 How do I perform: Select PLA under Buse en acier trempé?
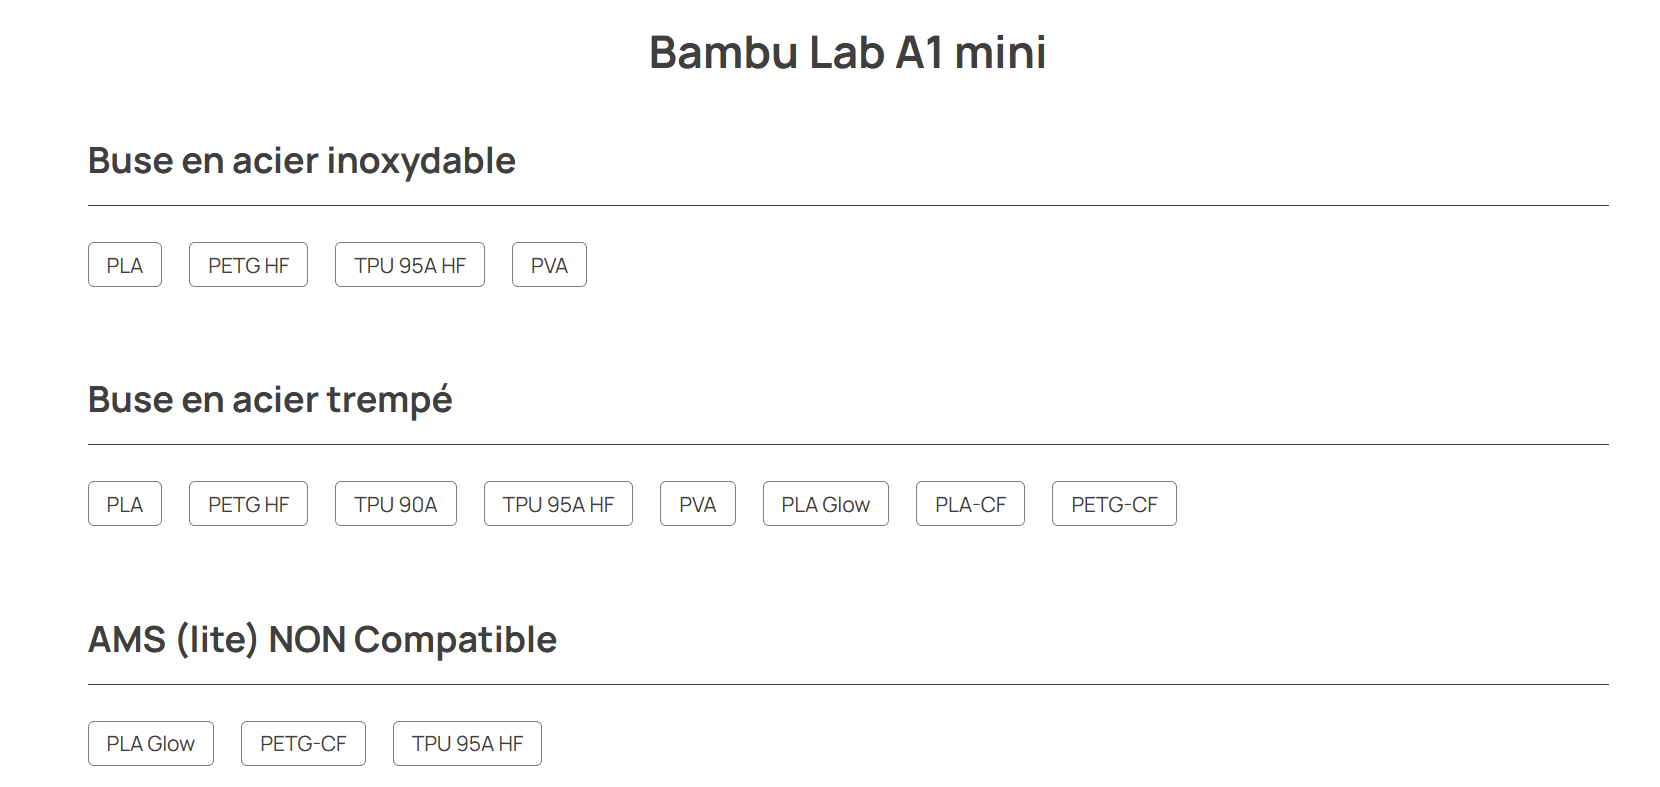point(125,504)
